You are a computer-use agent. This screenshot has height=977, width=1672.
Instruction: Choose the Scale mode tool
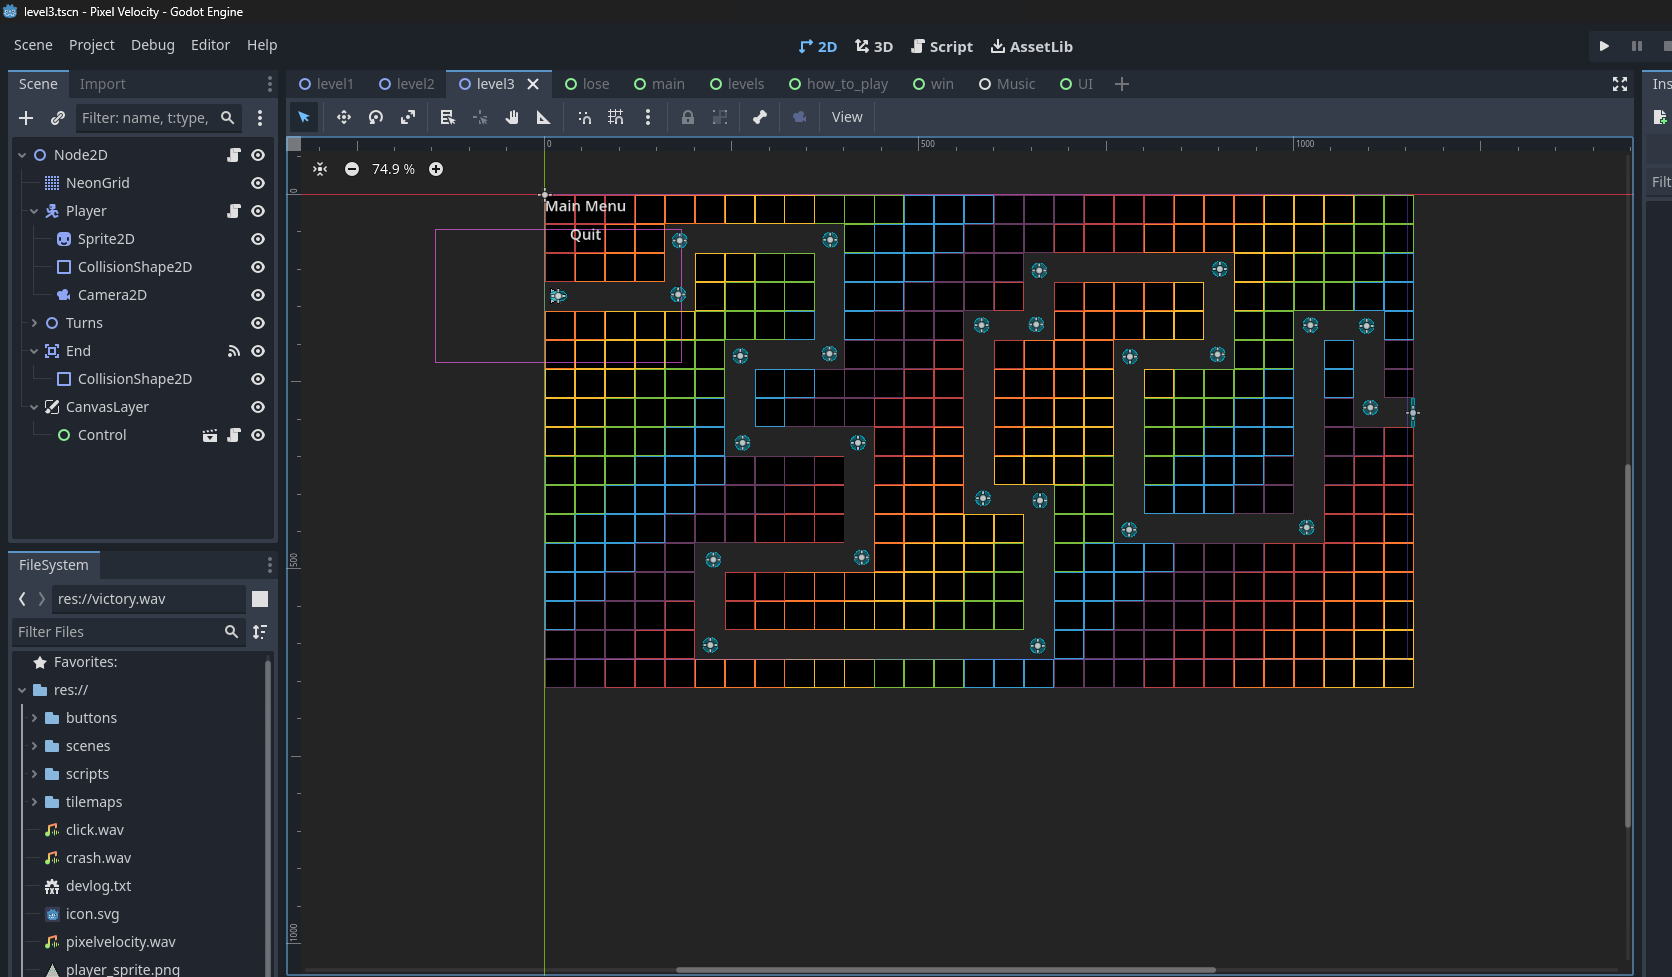tap(408, 117)
